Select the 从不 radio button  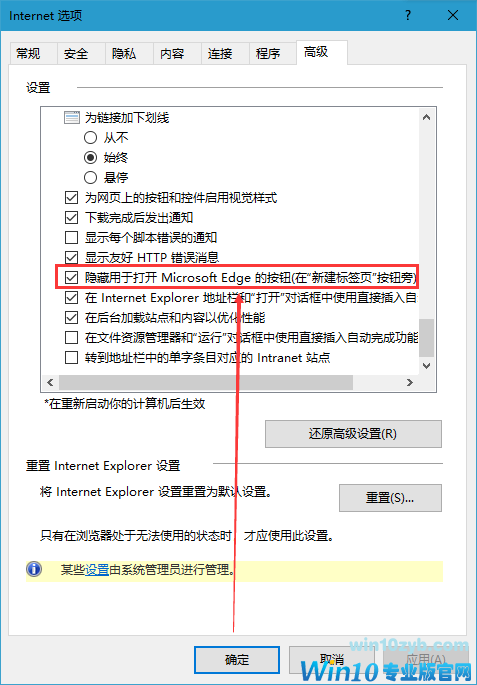coord(90,138)
